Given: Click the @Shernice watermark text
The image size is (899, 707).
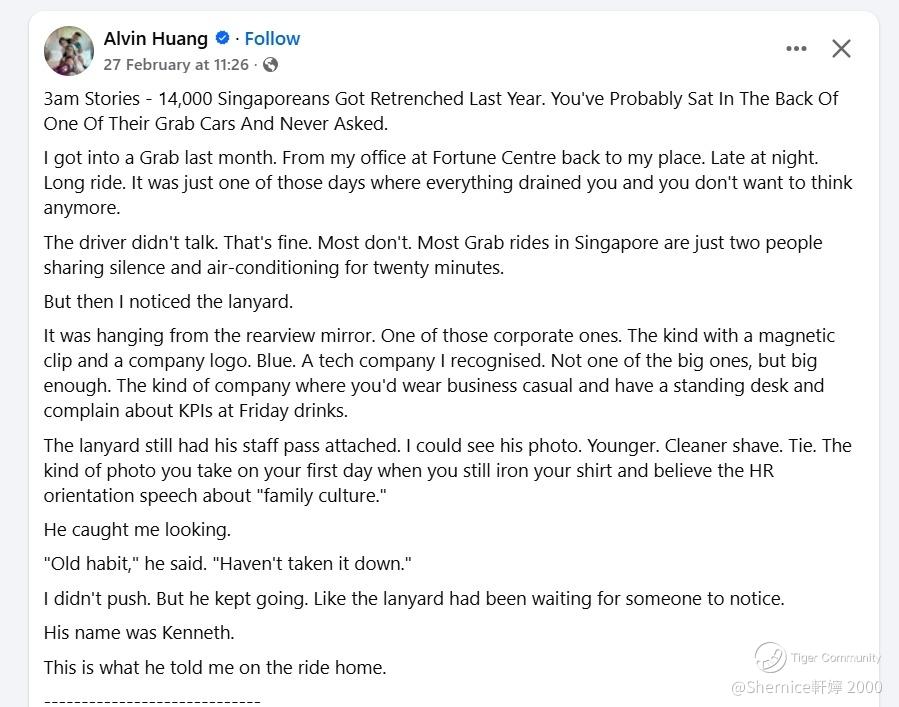Looking at the screenshot, I should pos(806,686).
